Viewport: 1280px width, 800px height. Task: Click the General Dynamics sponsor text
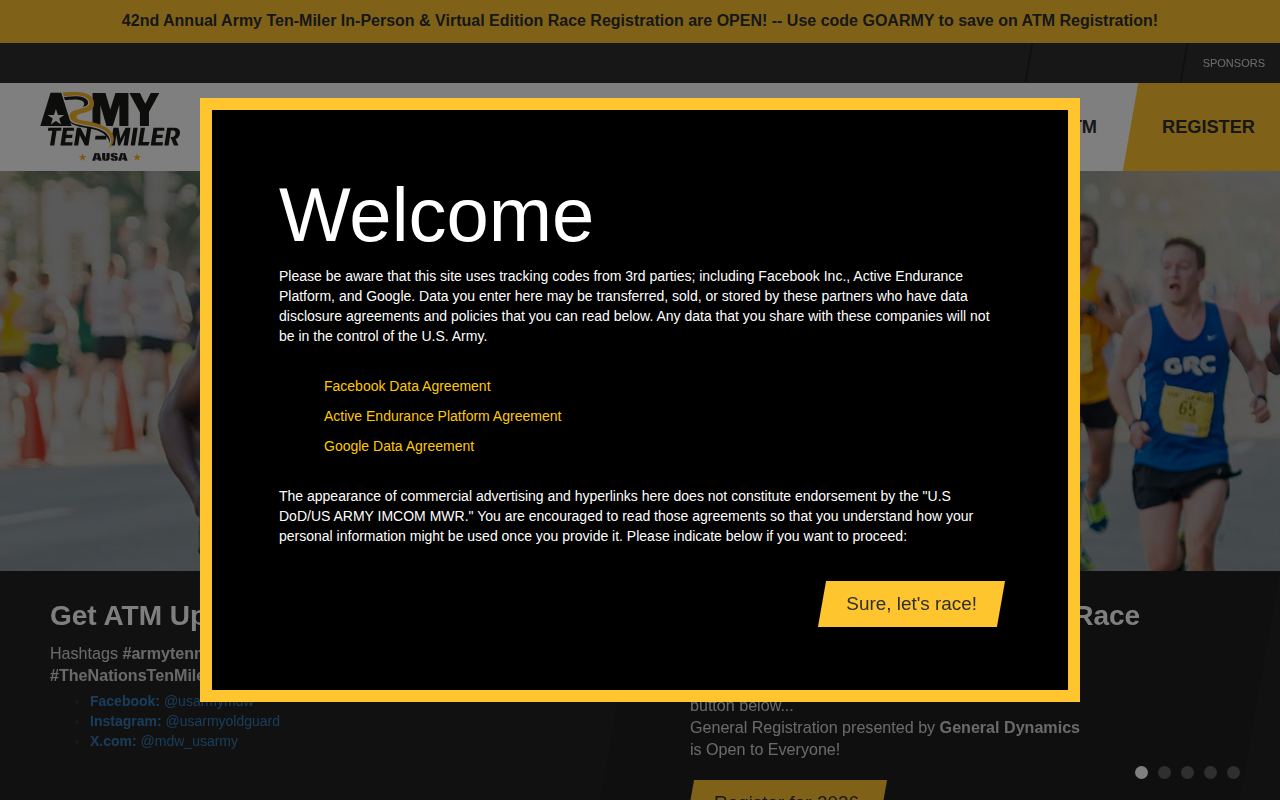pos(1009,727)
